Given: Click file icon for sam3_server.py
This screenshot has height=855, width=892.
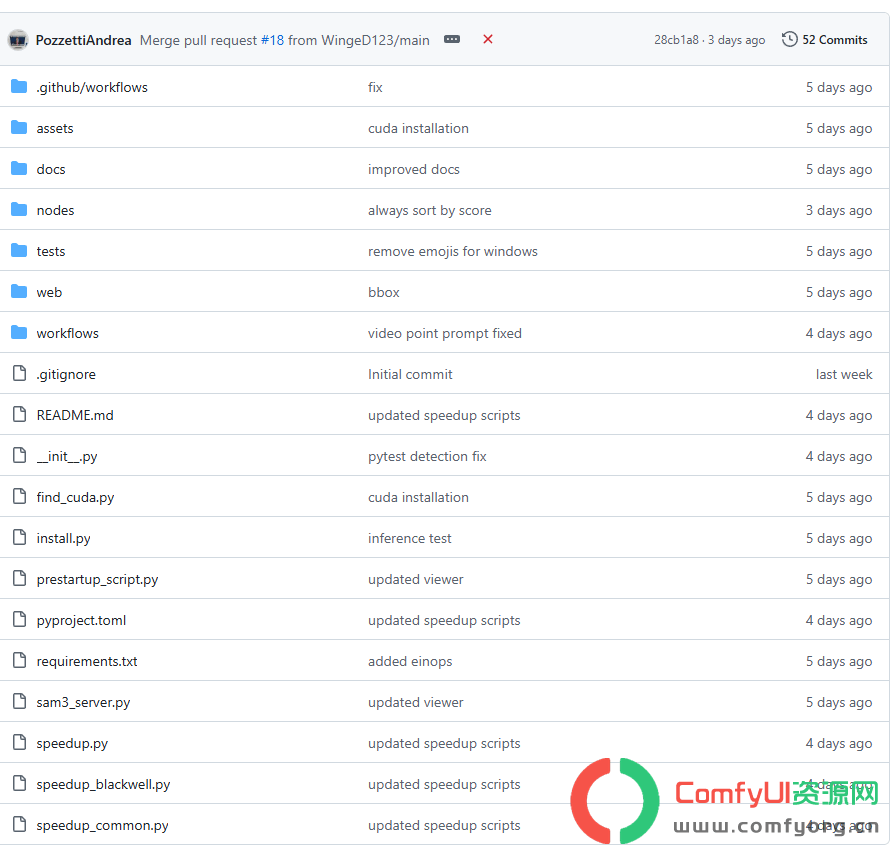Looking at the screenshot, I should click(19, 701).
